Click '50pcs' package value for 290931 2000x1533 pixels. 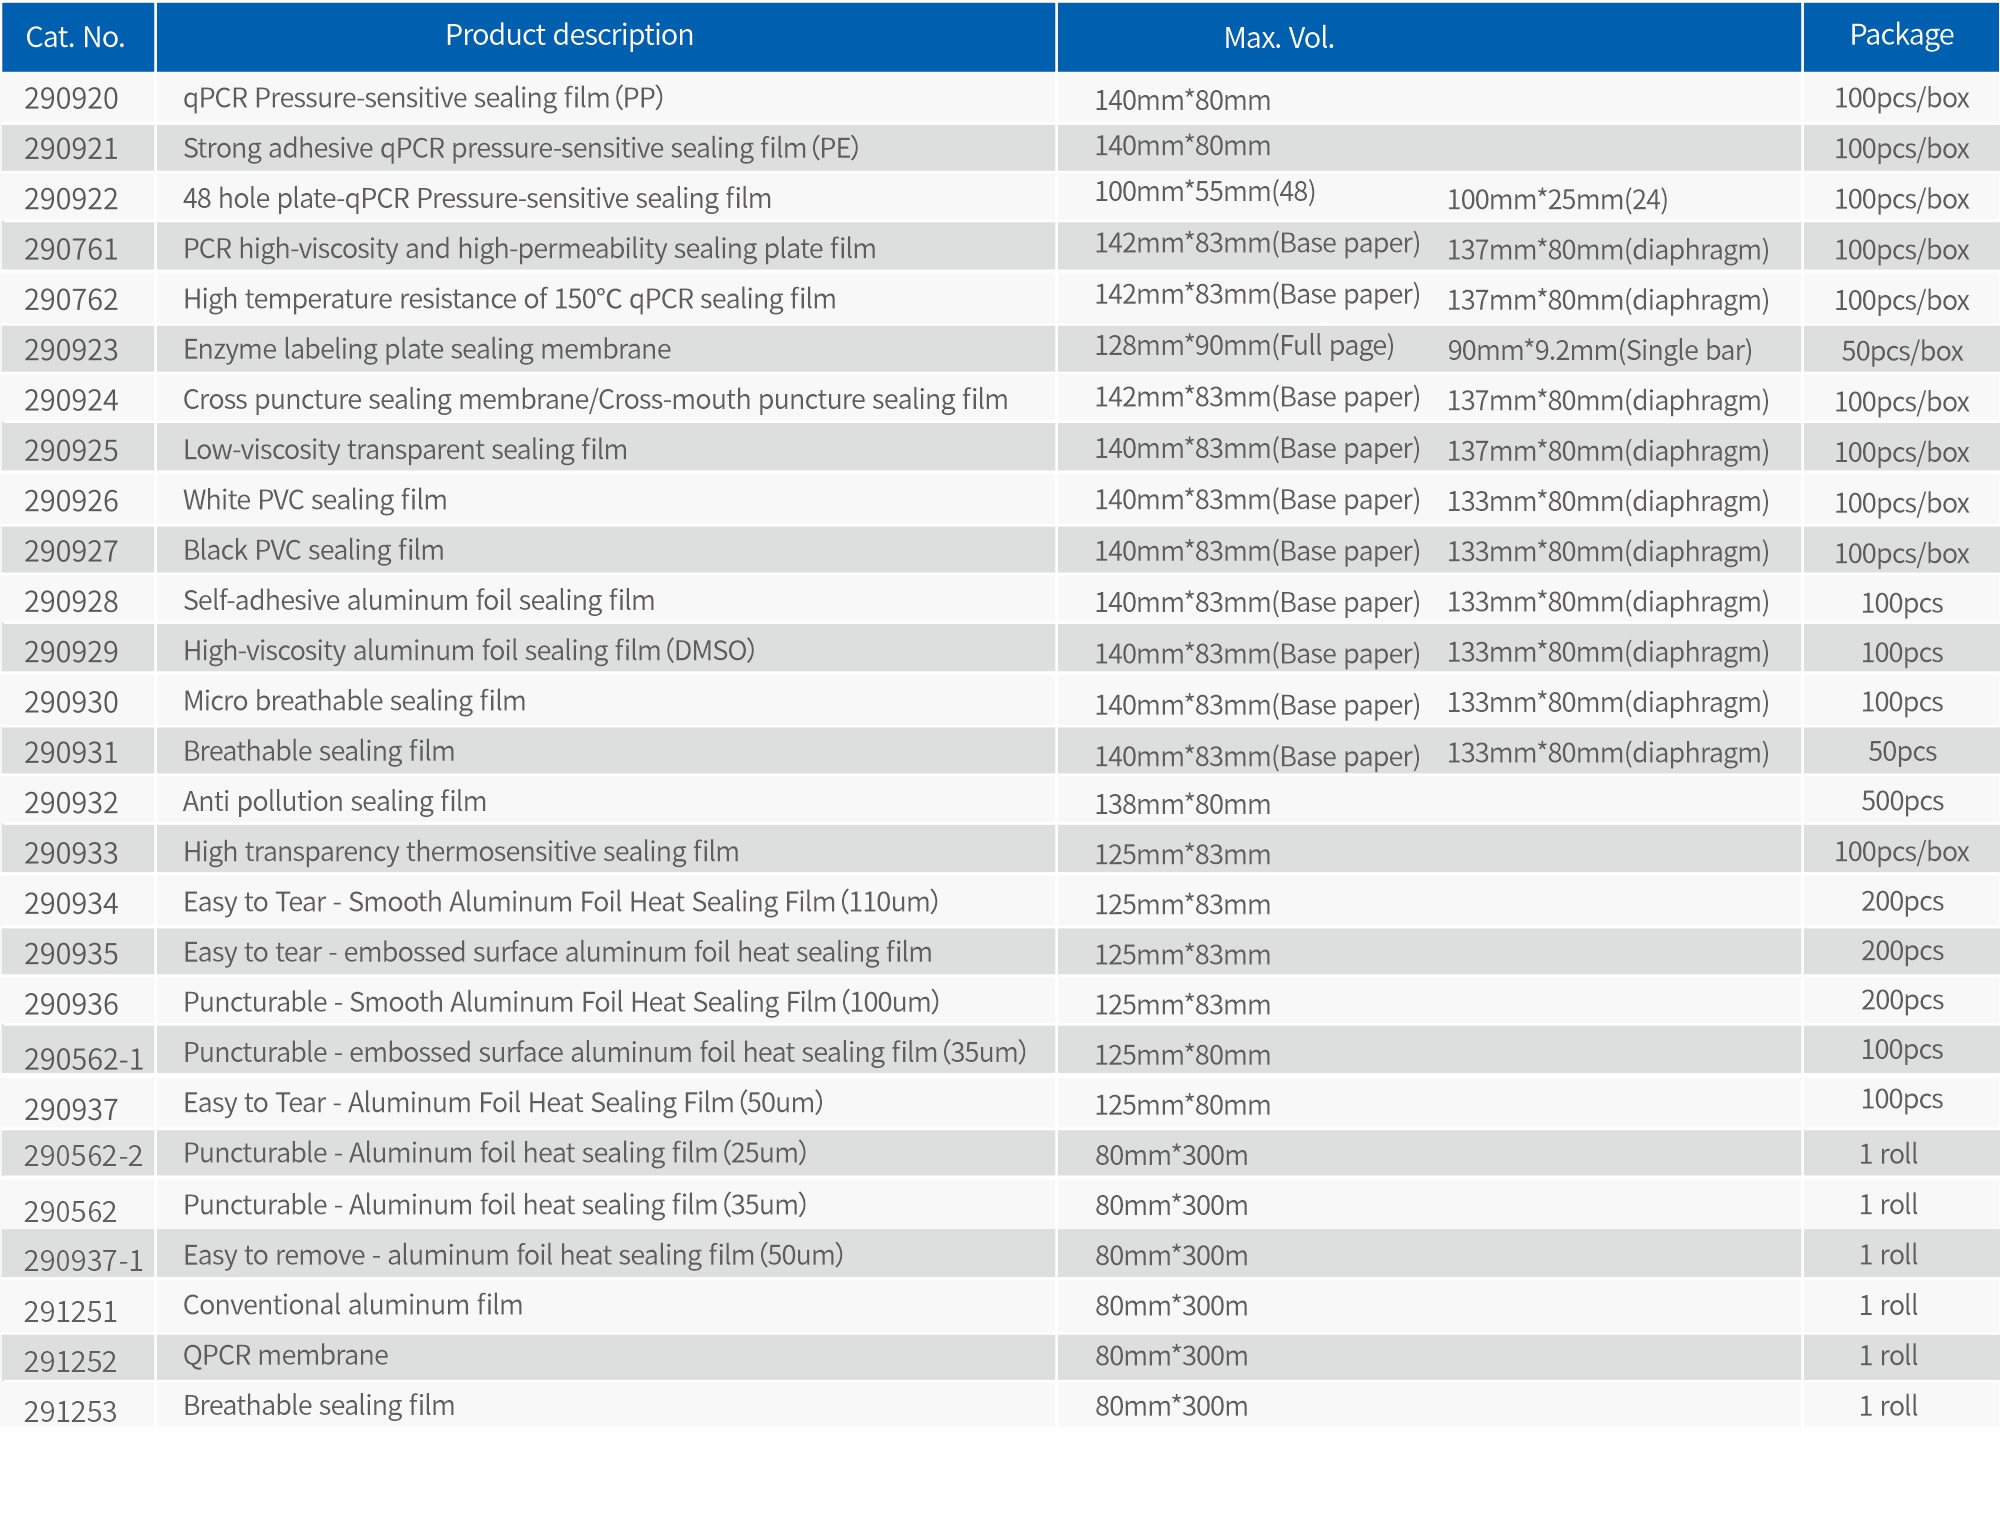[x=1902, y=751]
